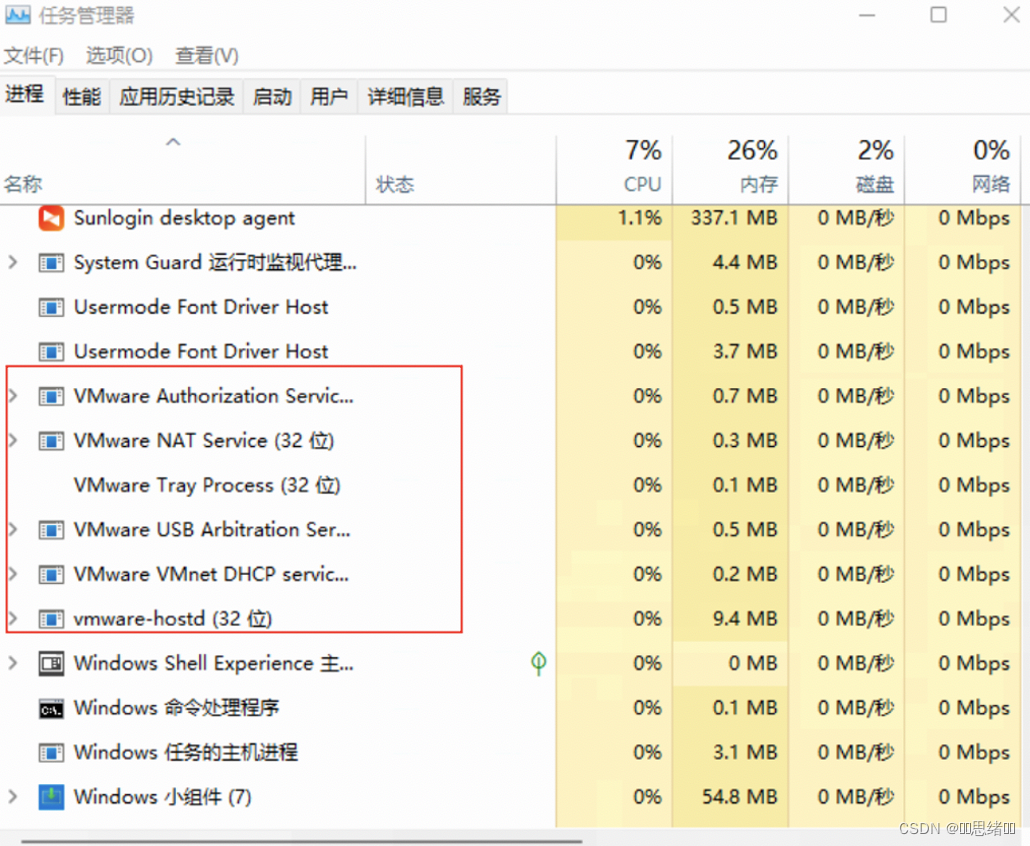
Task: Expand the VMware NAT Service row
Action: click(x=12, y=441)
